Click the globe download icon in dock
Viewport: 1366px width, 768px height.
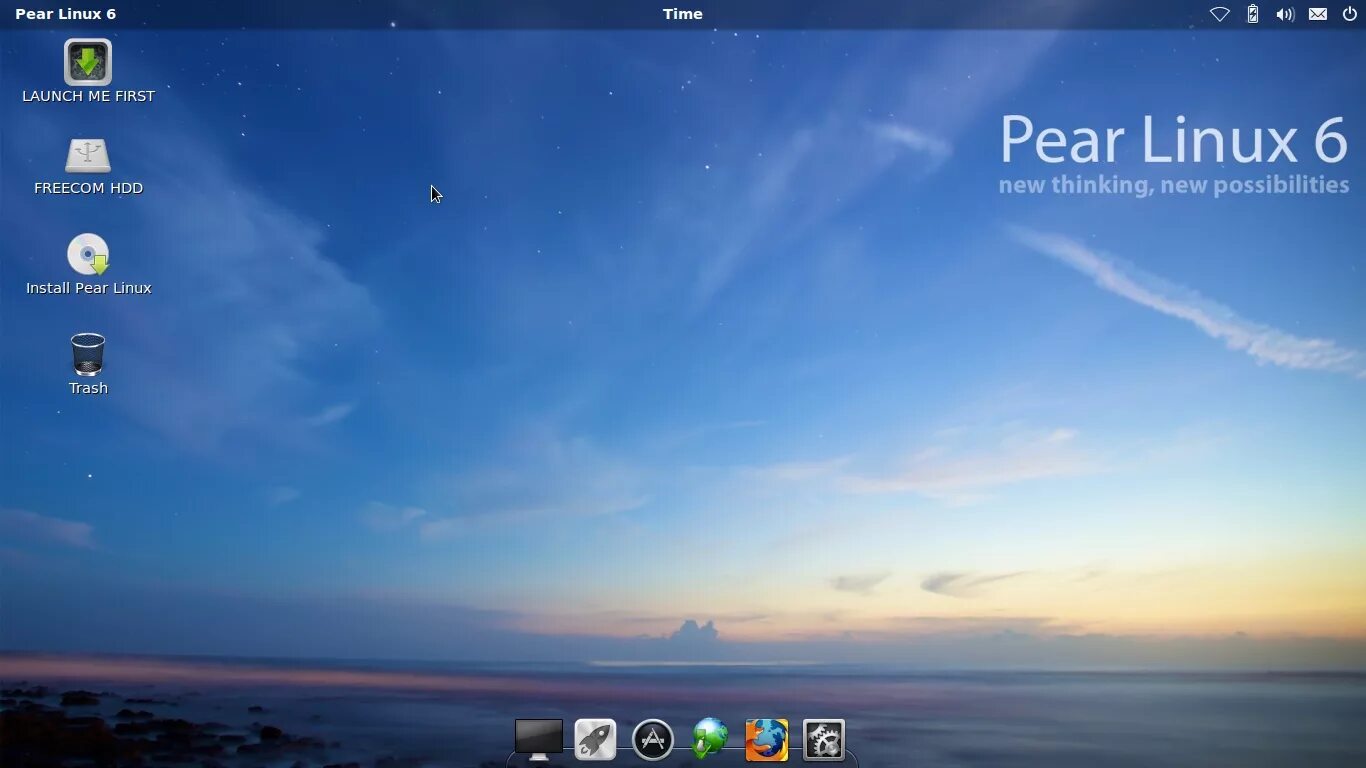[x=710, y=740]
